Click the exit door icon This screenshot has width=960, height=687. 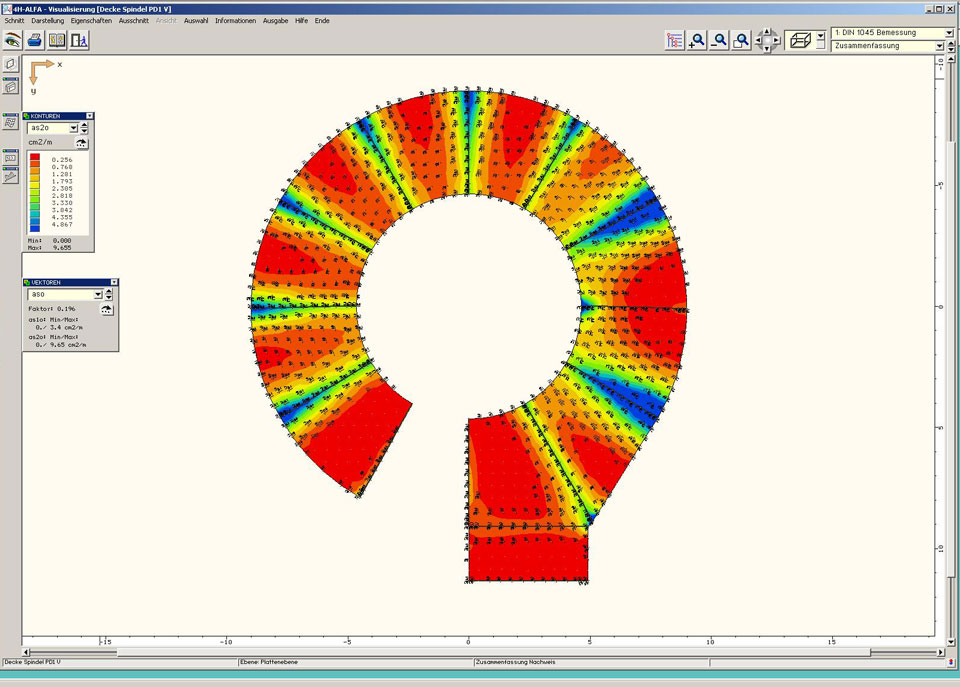pyautogui.click(x=79, y=40)
